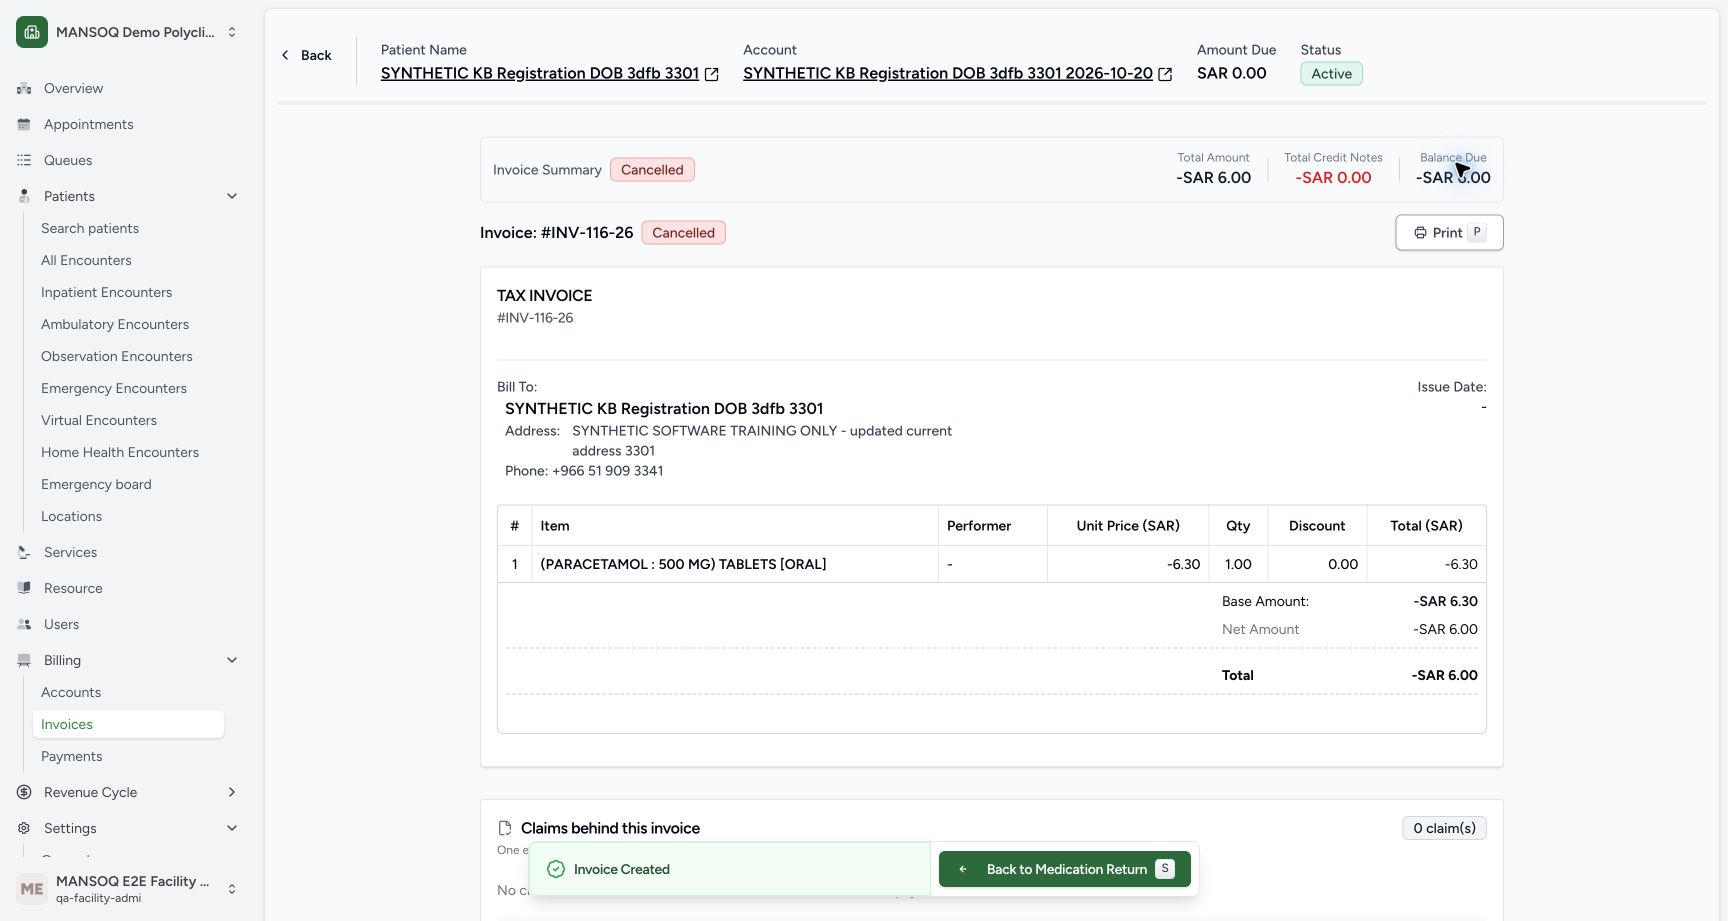Click the MANSOQ facility logo icon

coord(32,32)
